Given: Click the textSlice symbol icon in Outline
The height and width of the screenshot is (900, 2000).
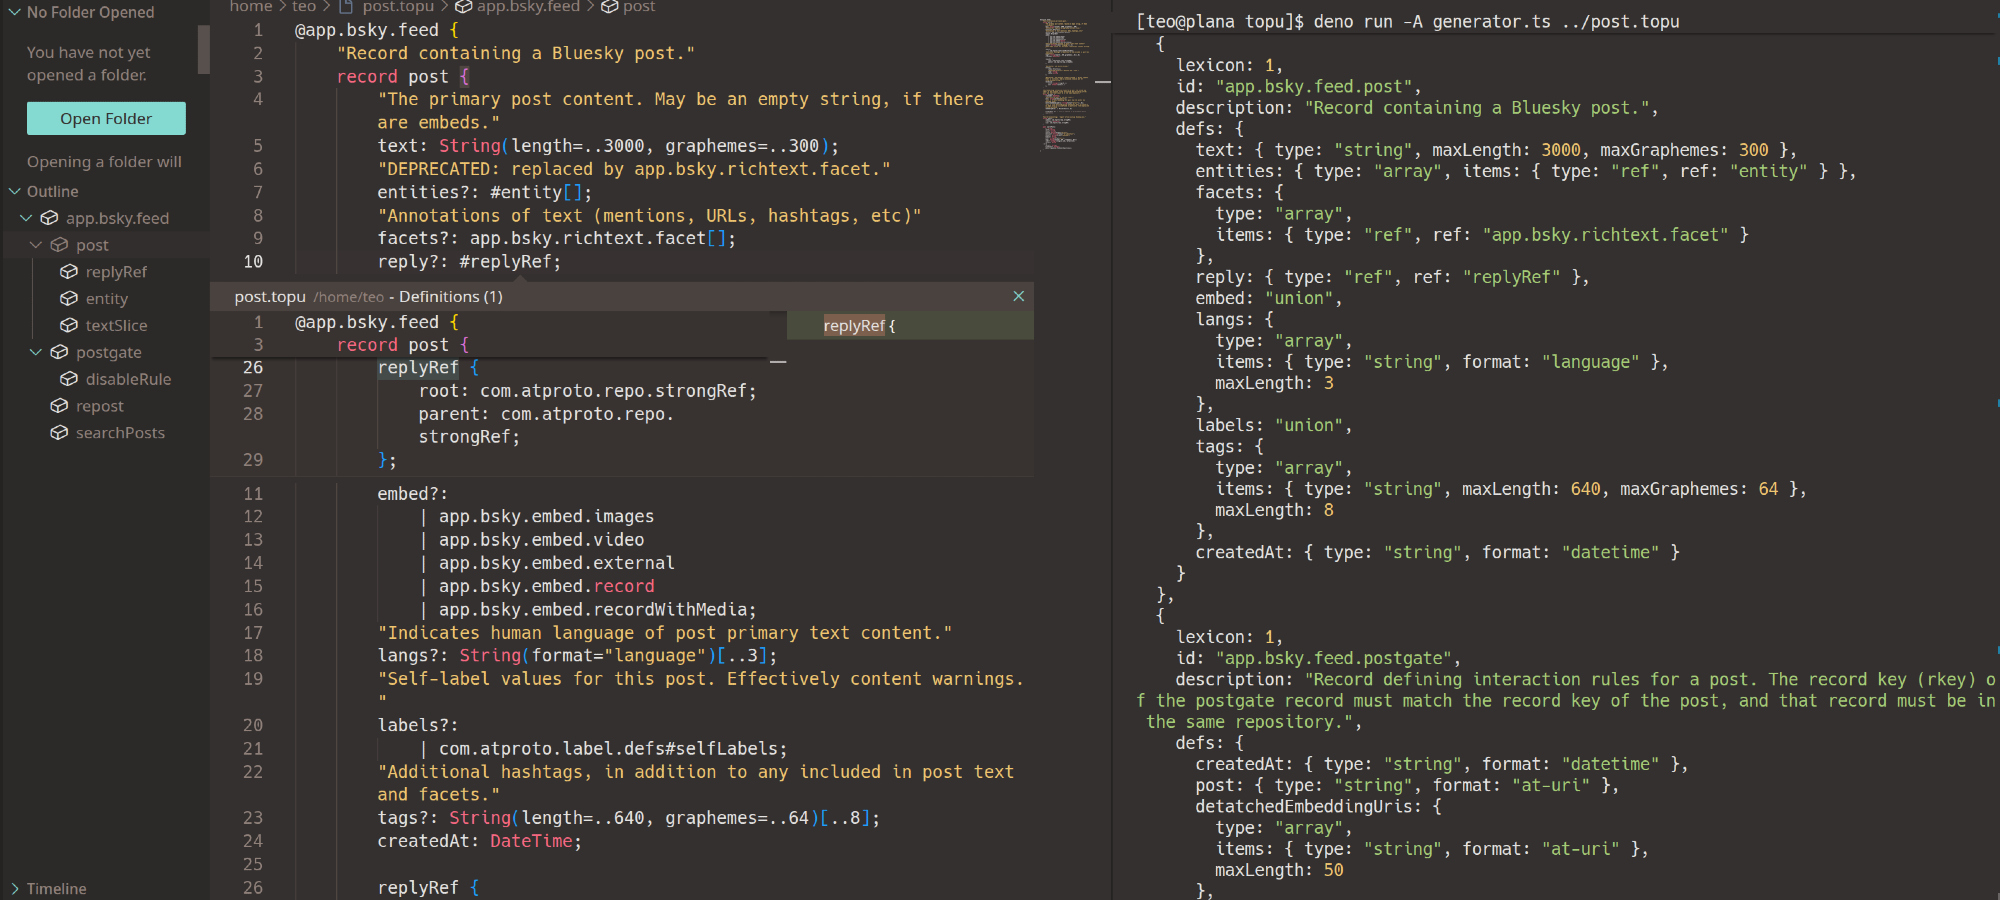Looking at the screenshot, I should 69,325.
